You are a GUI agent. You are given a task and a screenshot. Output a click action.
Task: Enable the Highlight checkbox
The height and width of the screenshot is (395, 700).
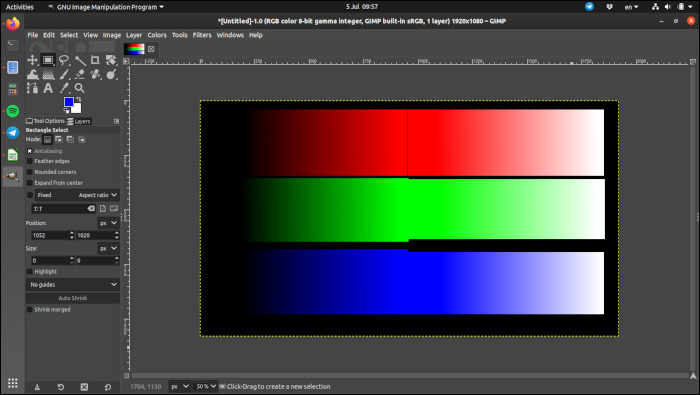click(x=29, y=271)
